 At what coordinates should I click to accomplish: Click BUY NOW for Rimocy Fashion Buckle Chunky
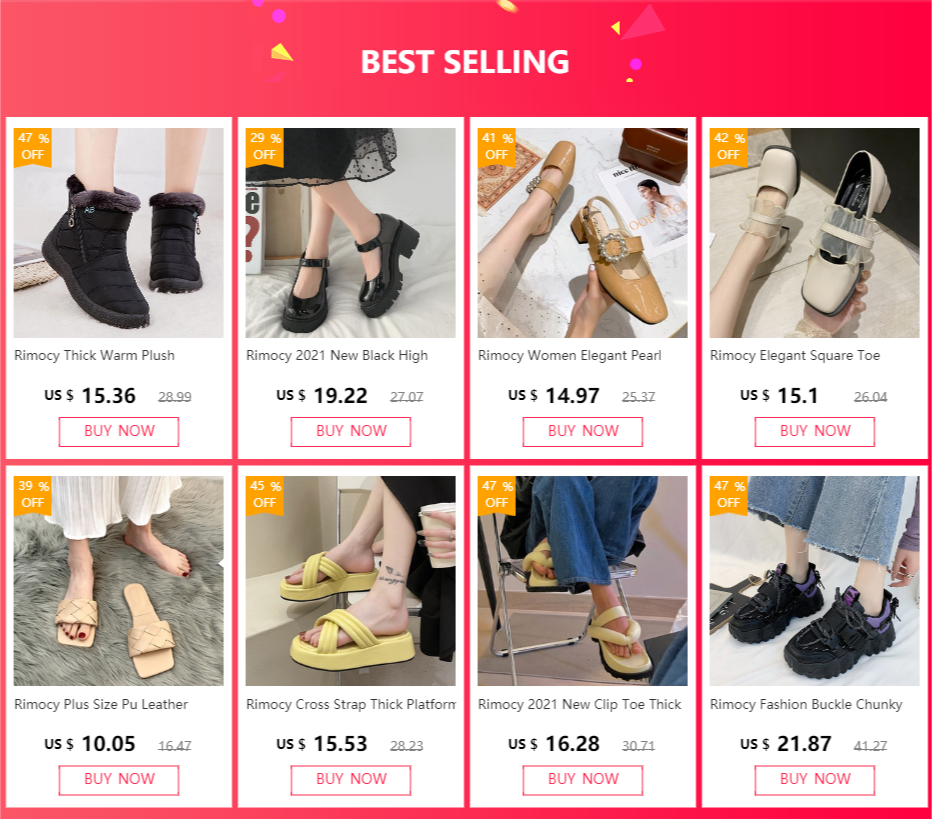(815, 780)
